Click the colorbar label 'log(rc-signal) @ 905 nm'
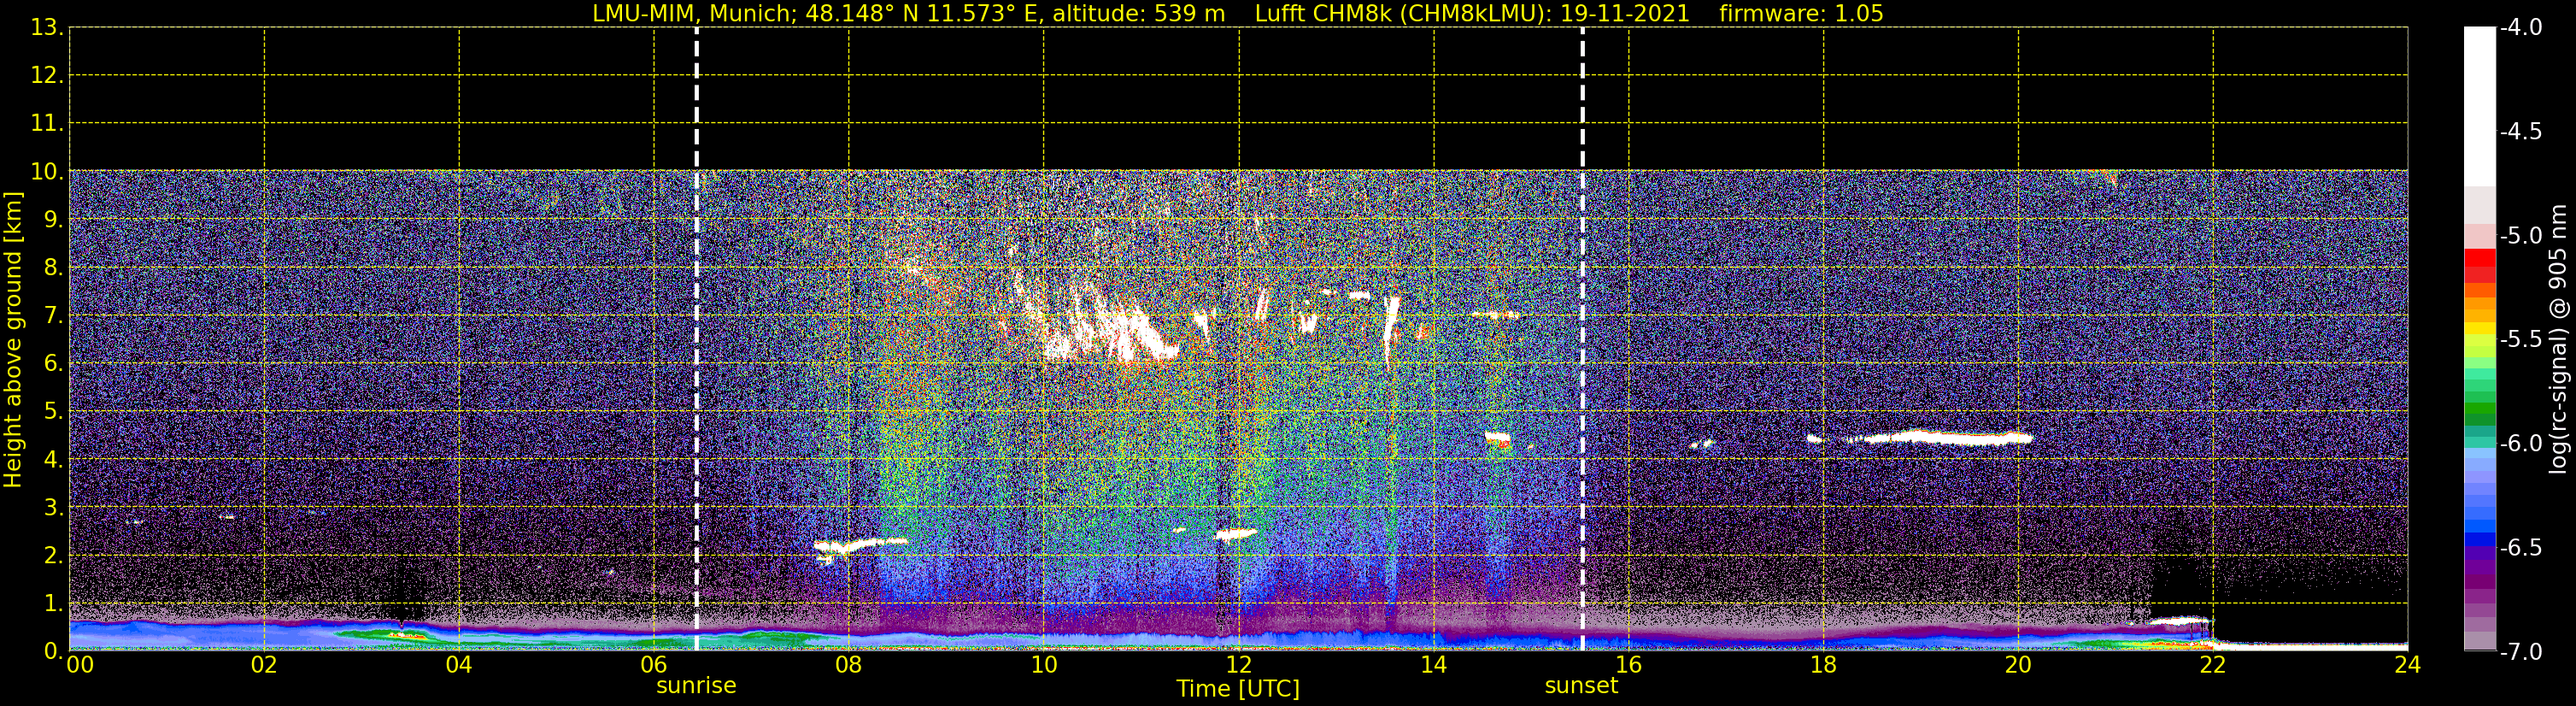This screenshot has width=2576, height=706. (2559, 339)
